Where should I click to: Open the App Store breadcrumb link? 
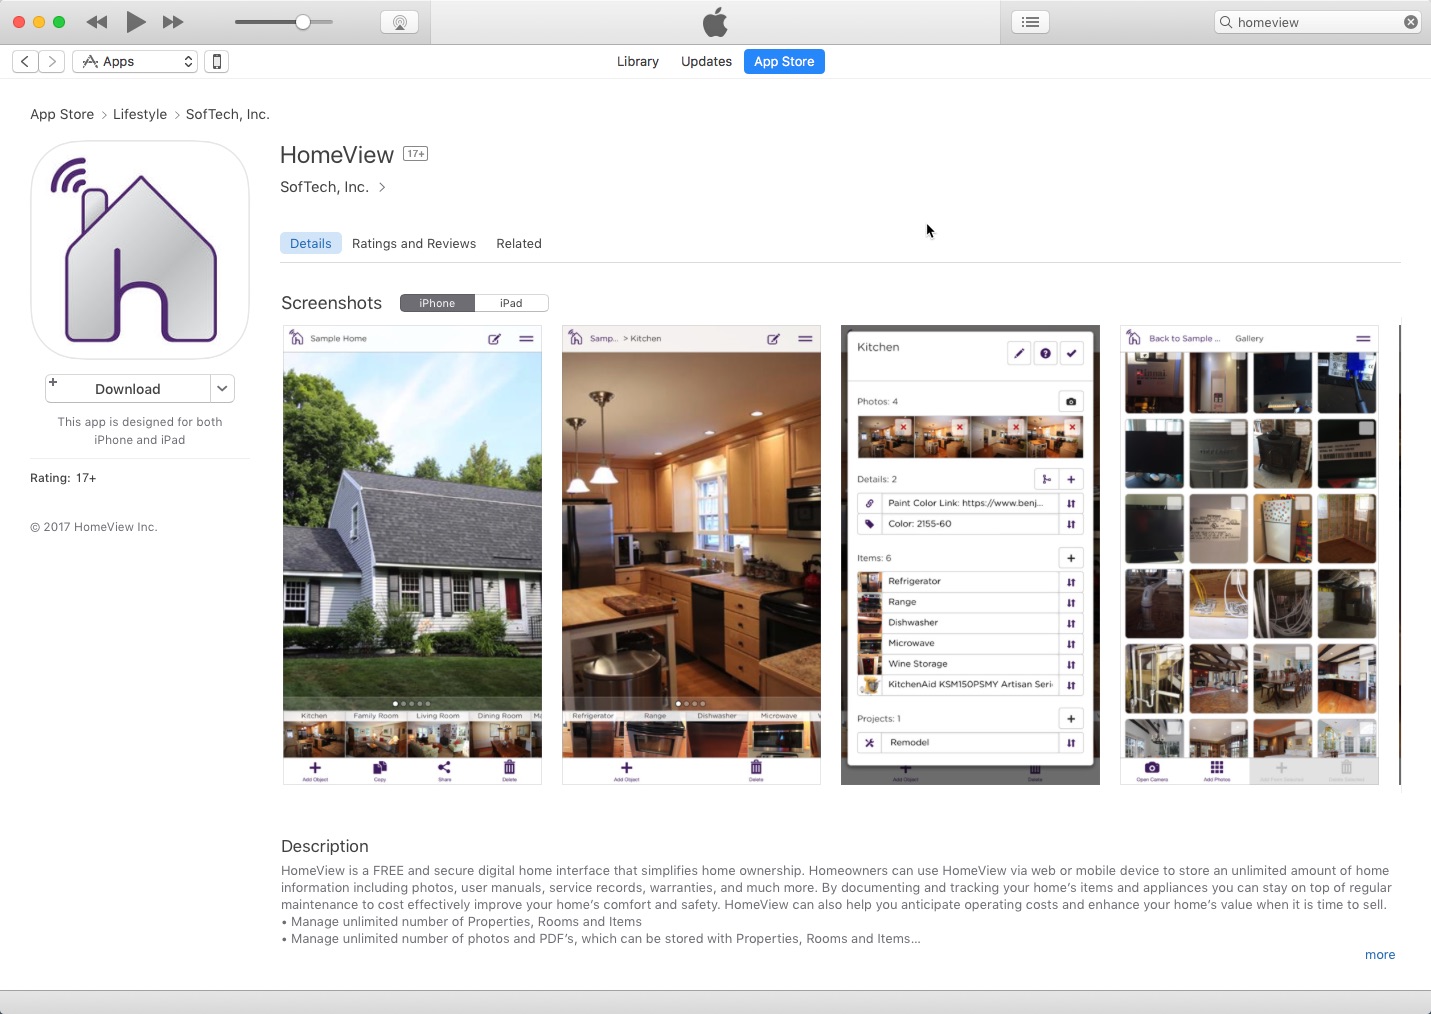[62, 115]
